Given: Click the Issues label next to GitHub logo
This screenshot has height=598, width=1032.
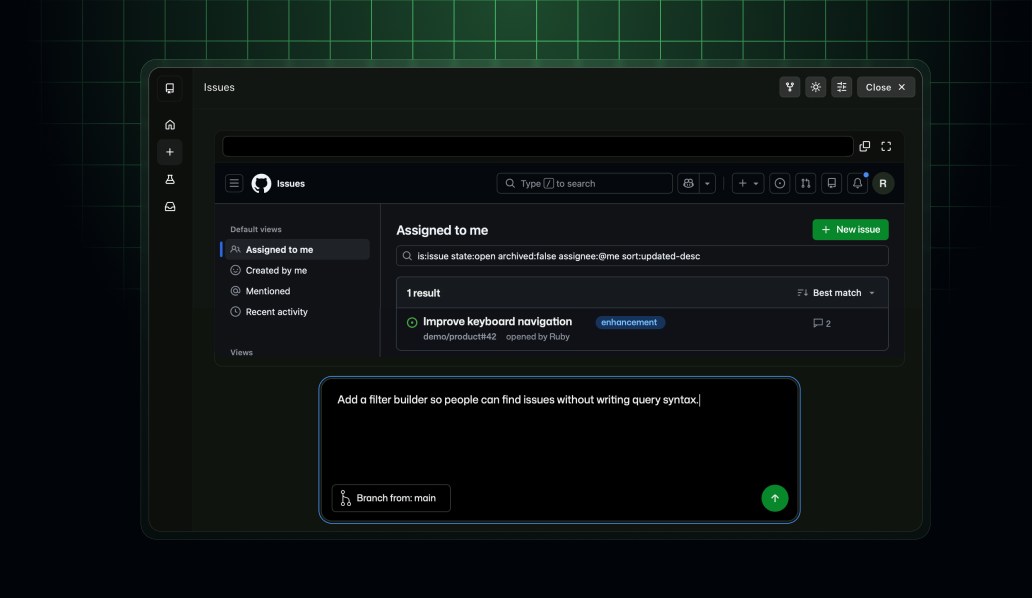Looking at the screenshot, I should click(291, 184).
